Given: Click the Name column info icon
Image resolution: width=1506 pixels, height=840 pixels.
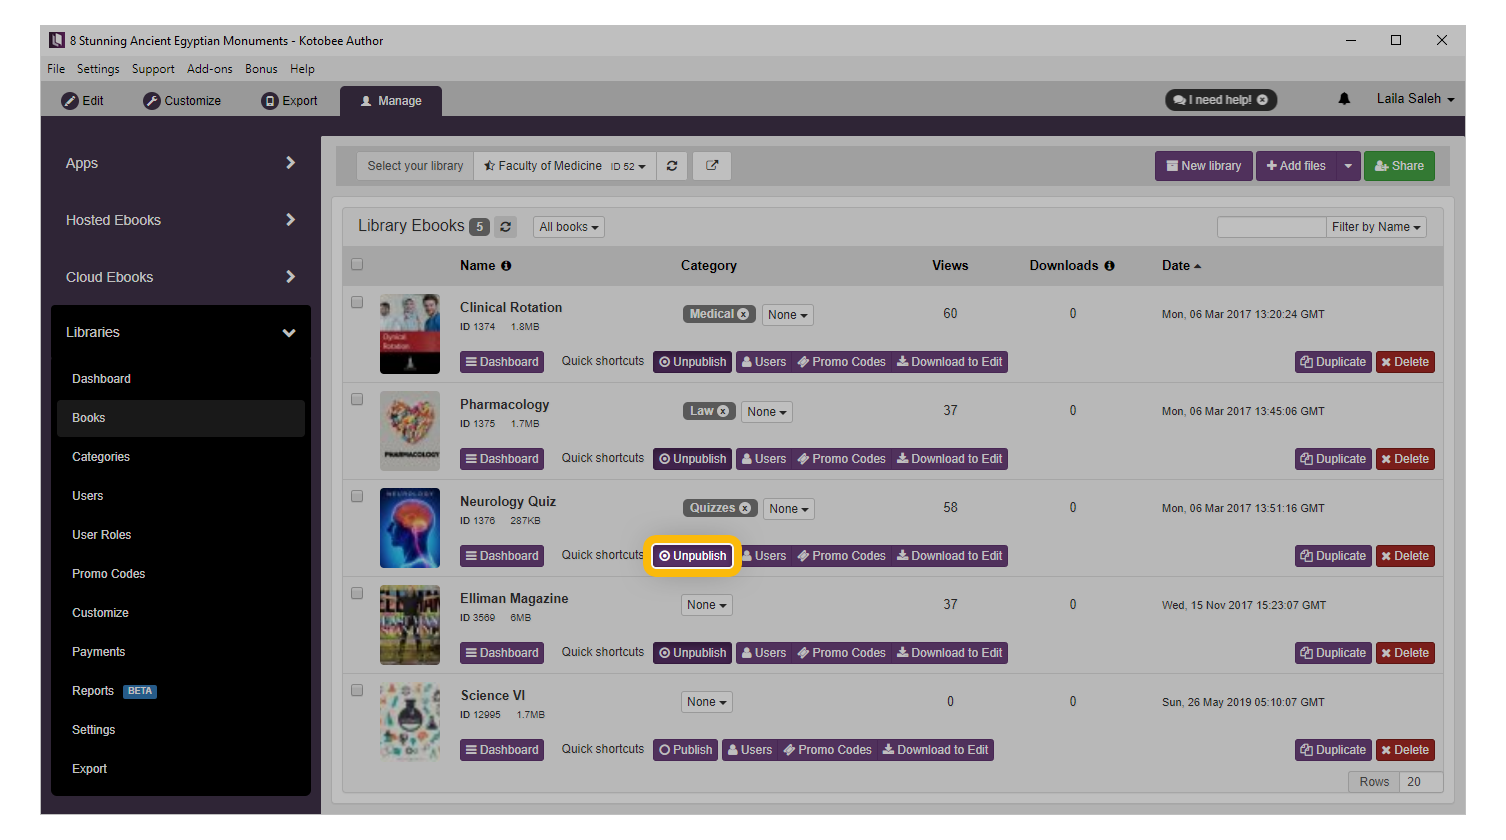Looking at the screenshot, I should click(506, 266).
